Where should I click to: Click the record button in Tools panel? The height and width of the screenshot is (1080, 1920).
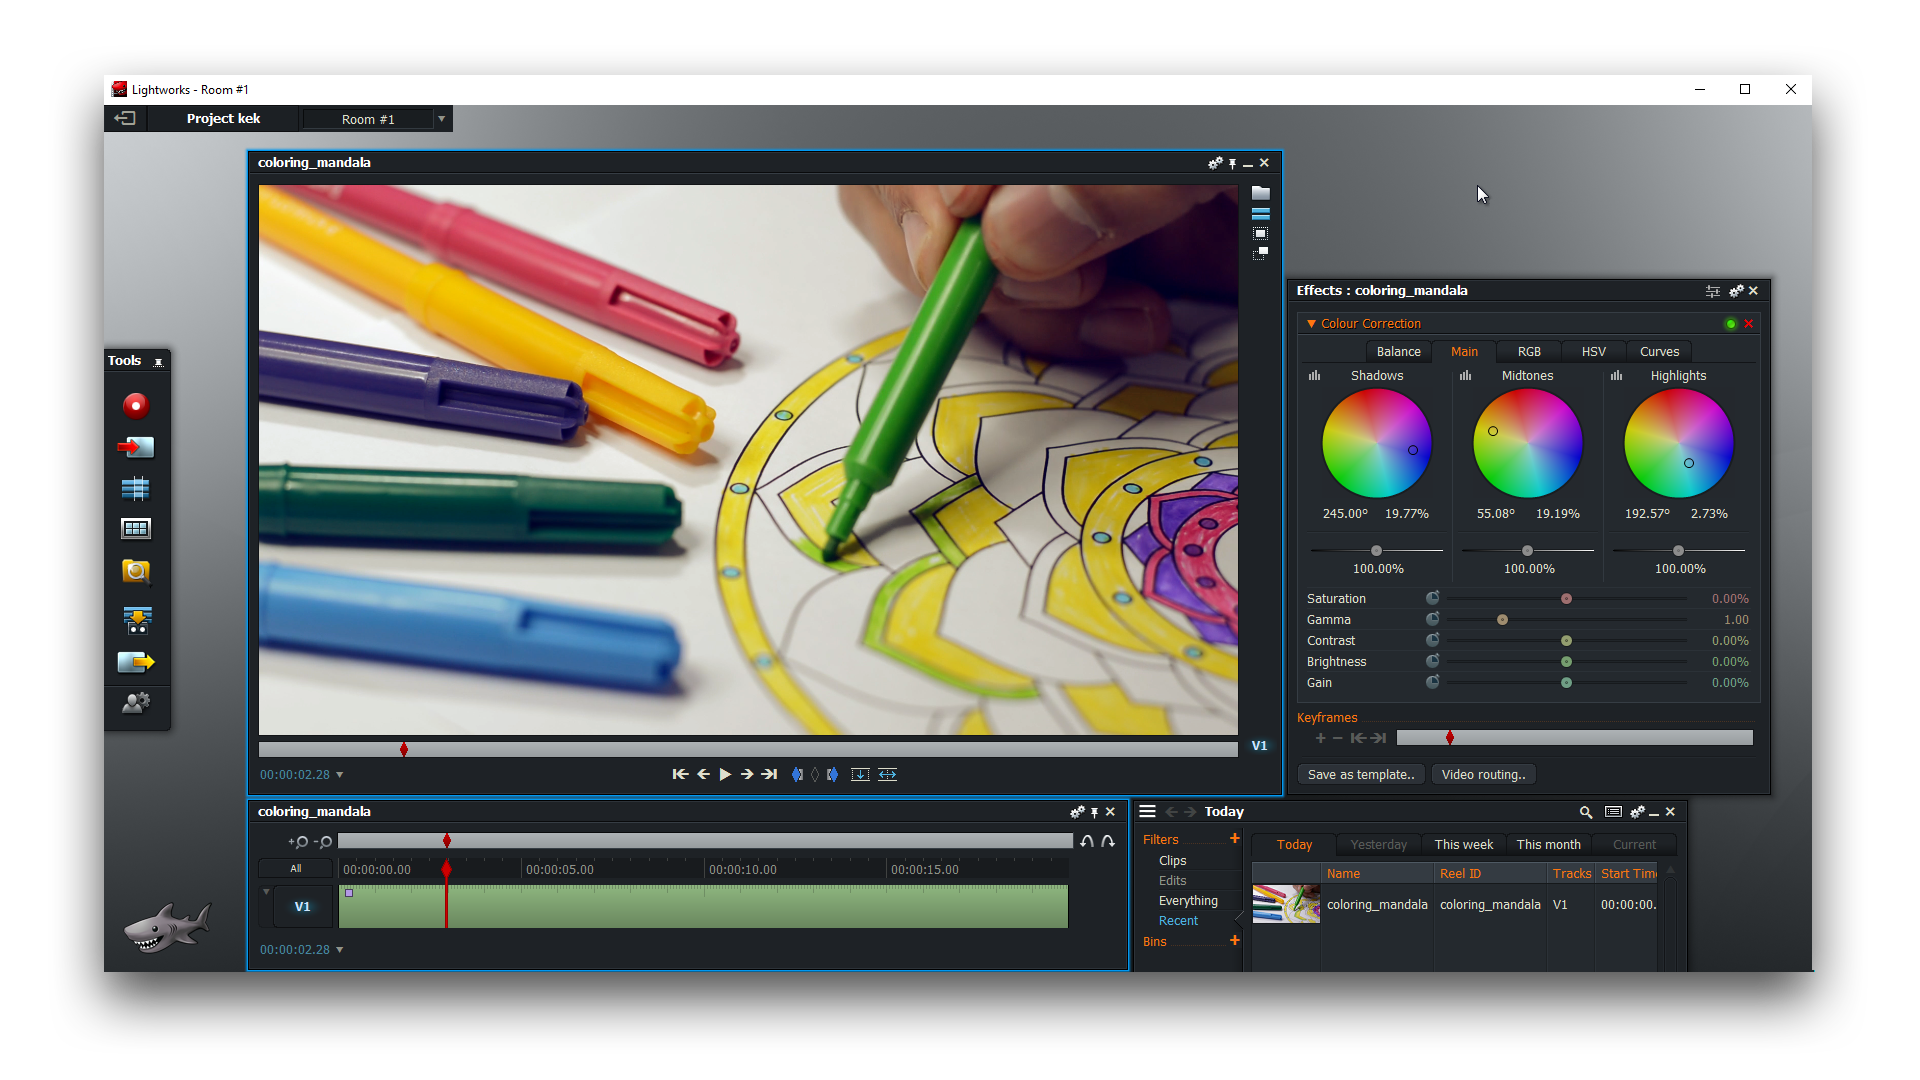click(135, 406)
